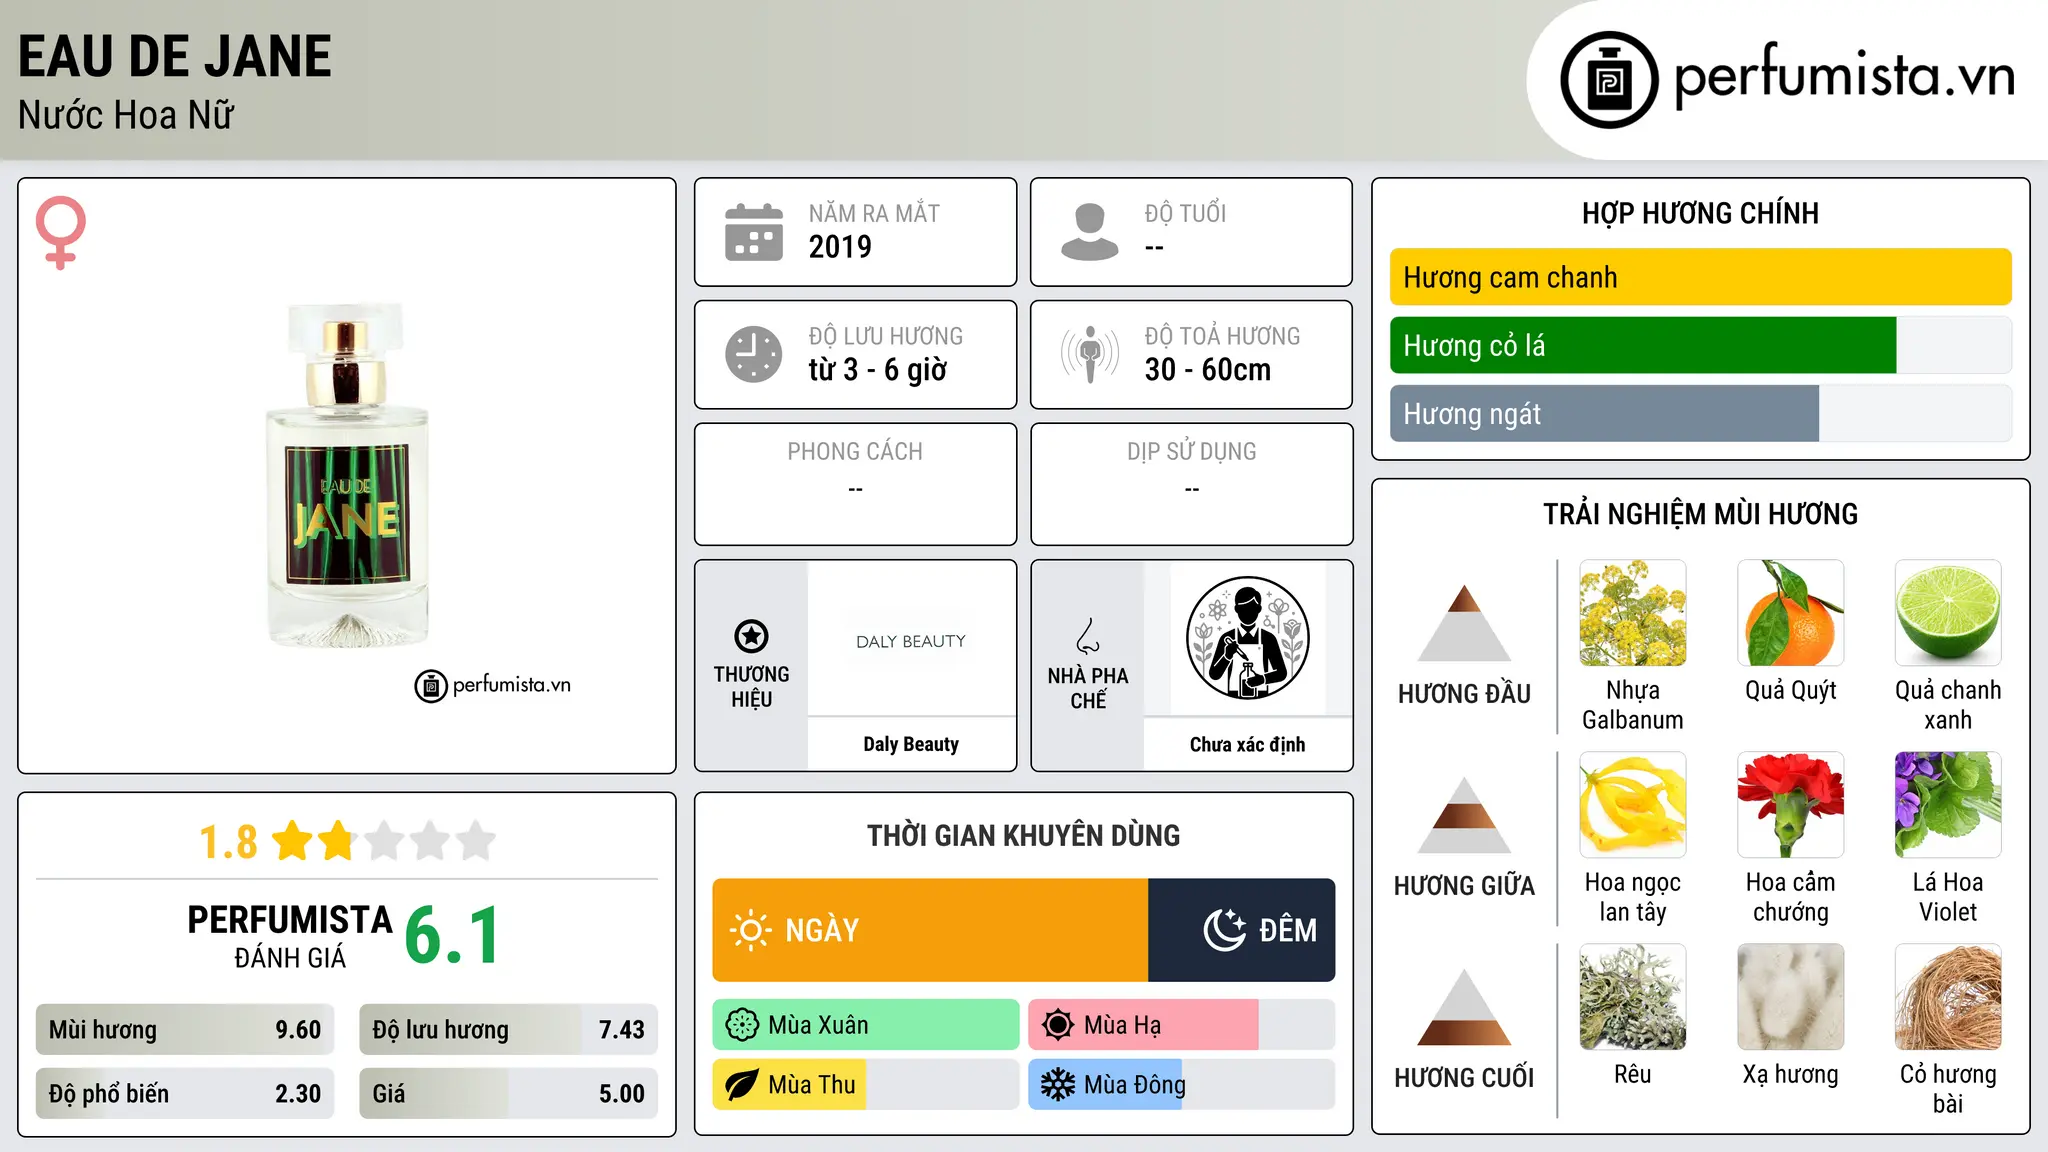This screenshot has height=1152, width=2048.
Task: Click the Mùa Xuân season bar
Action: tap(866, 1025)
